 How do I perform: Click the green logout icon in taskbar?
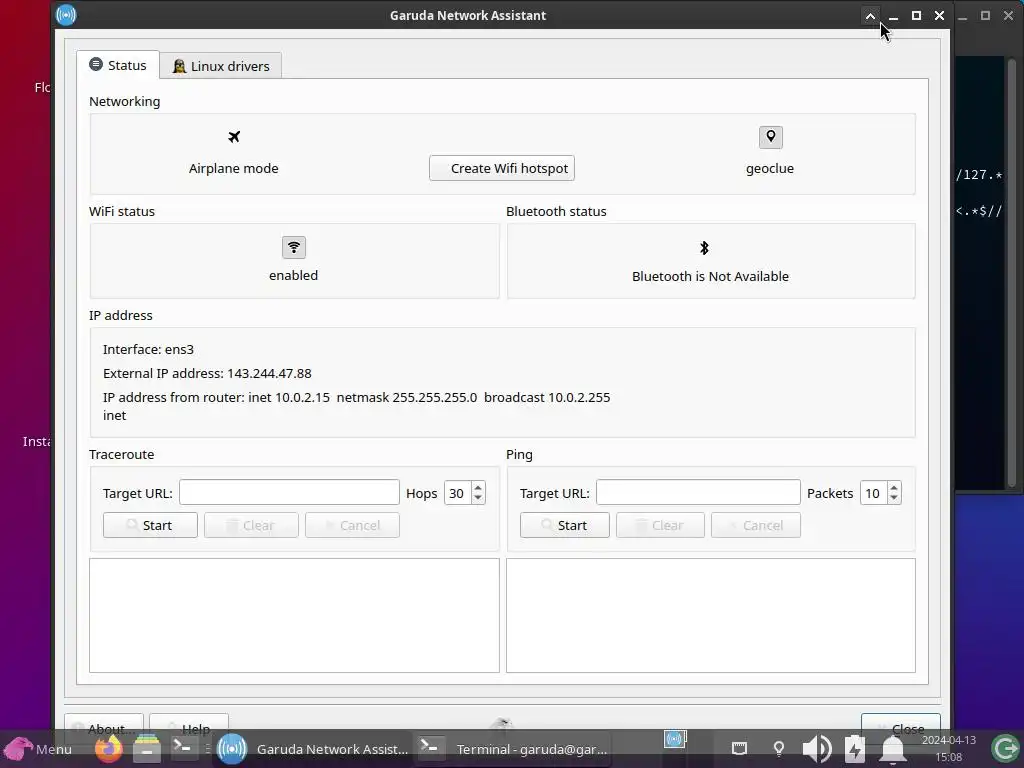[1004, 748]
